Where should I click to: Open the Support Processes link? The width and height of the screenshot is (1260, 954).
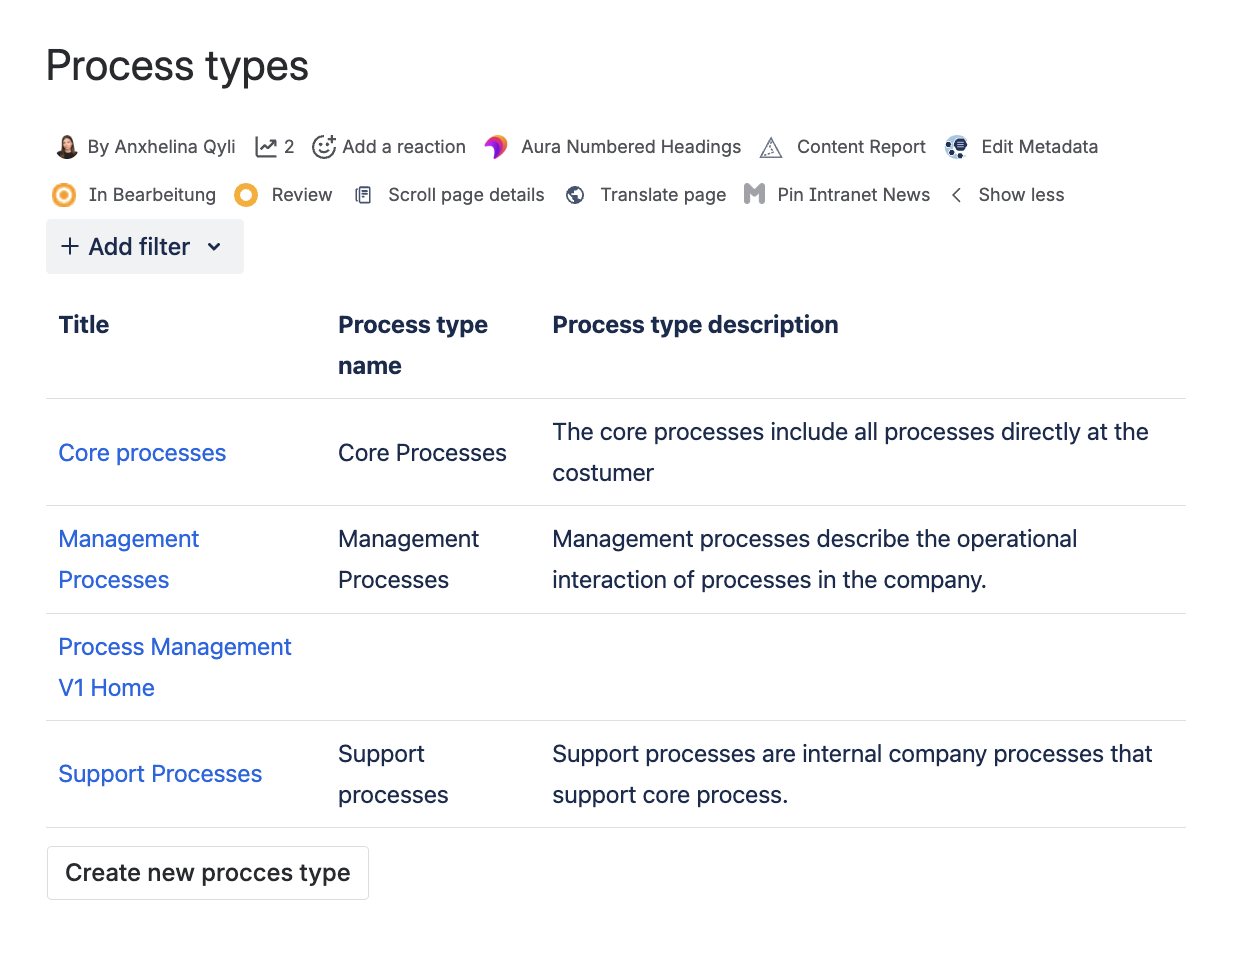(x=160, y=774)
